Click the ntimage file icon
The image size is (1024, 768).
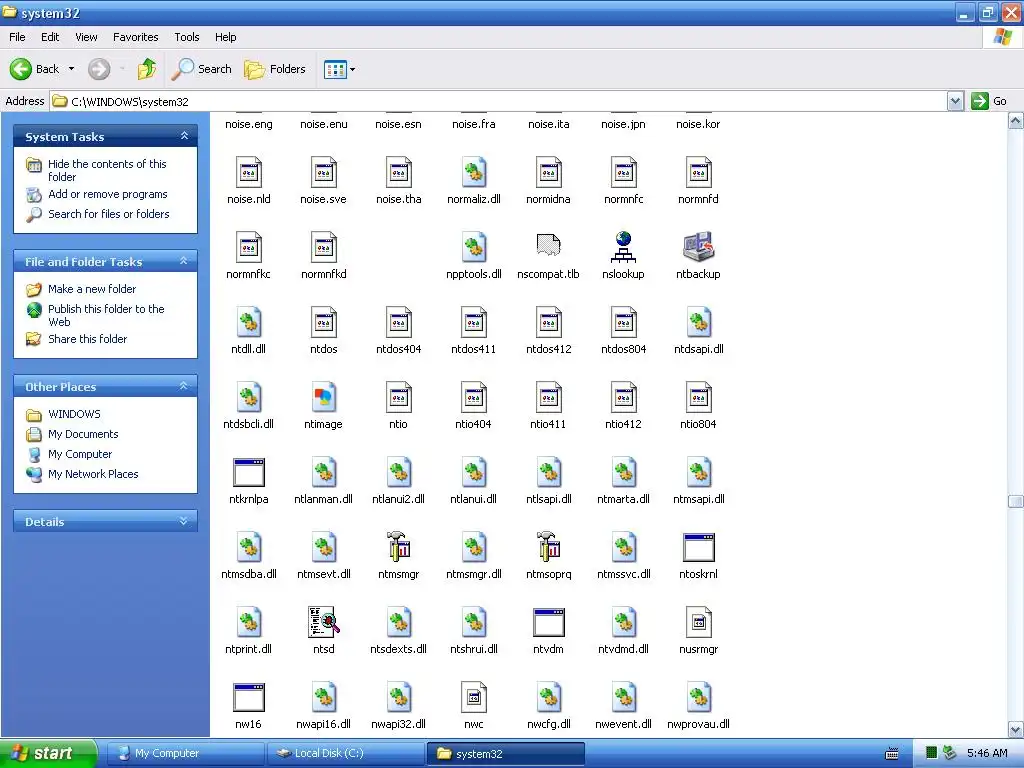323,397
